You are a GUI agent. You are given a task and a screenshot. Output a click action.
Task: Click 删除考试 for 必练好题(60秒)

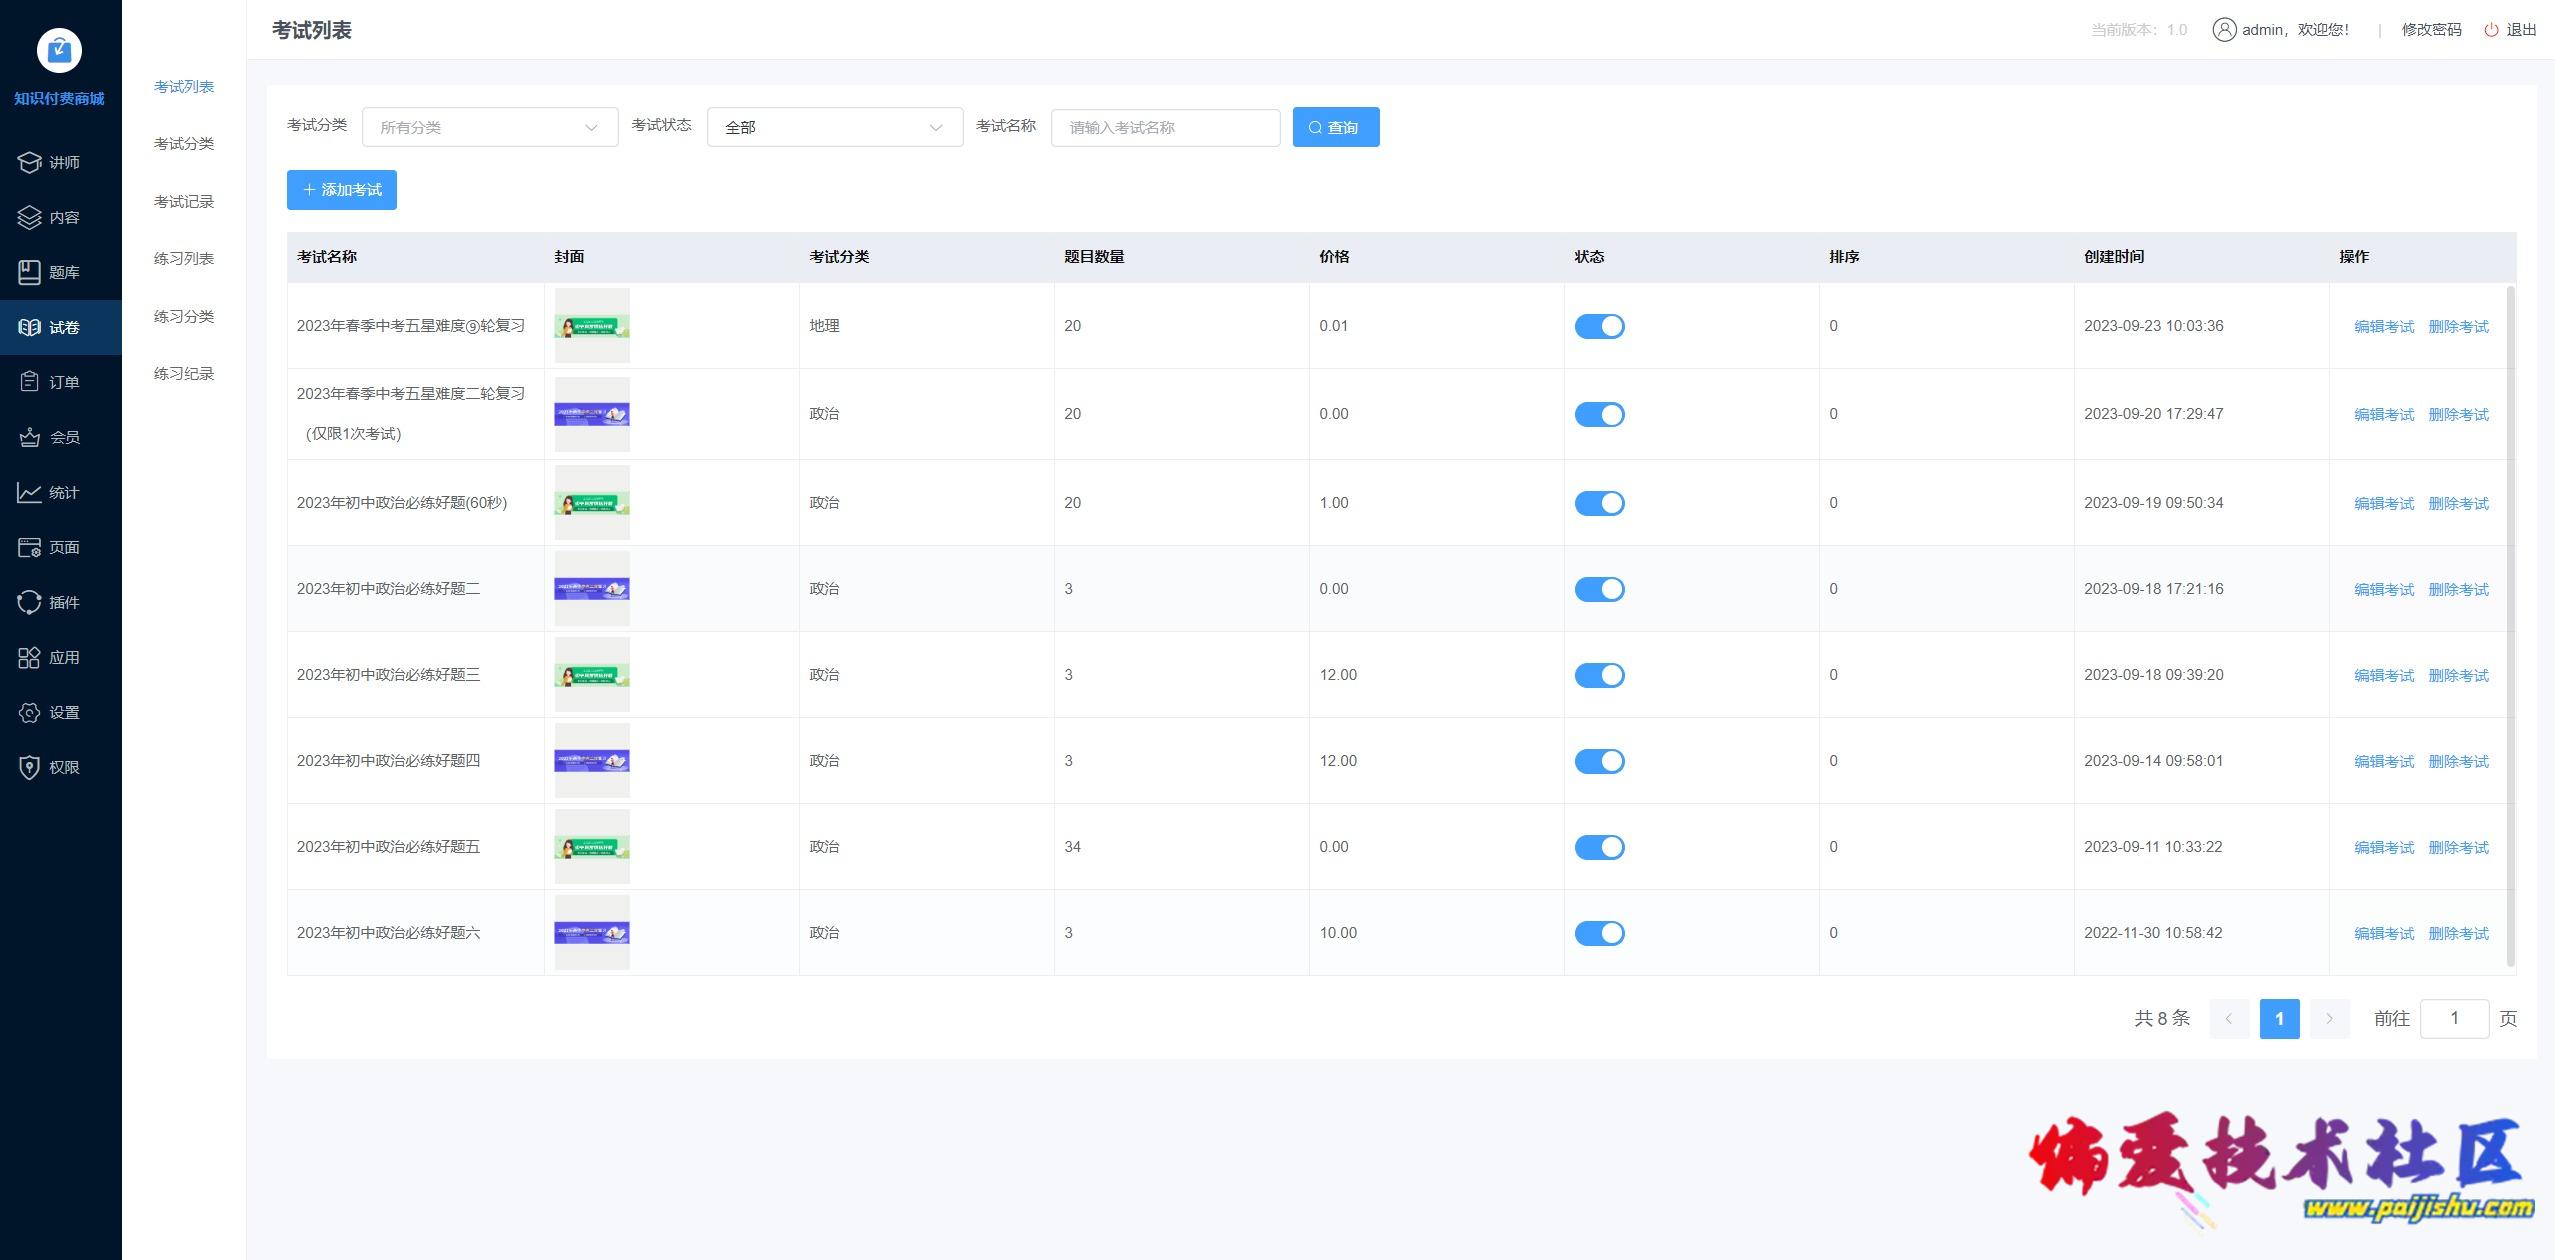click(2459, 504)
